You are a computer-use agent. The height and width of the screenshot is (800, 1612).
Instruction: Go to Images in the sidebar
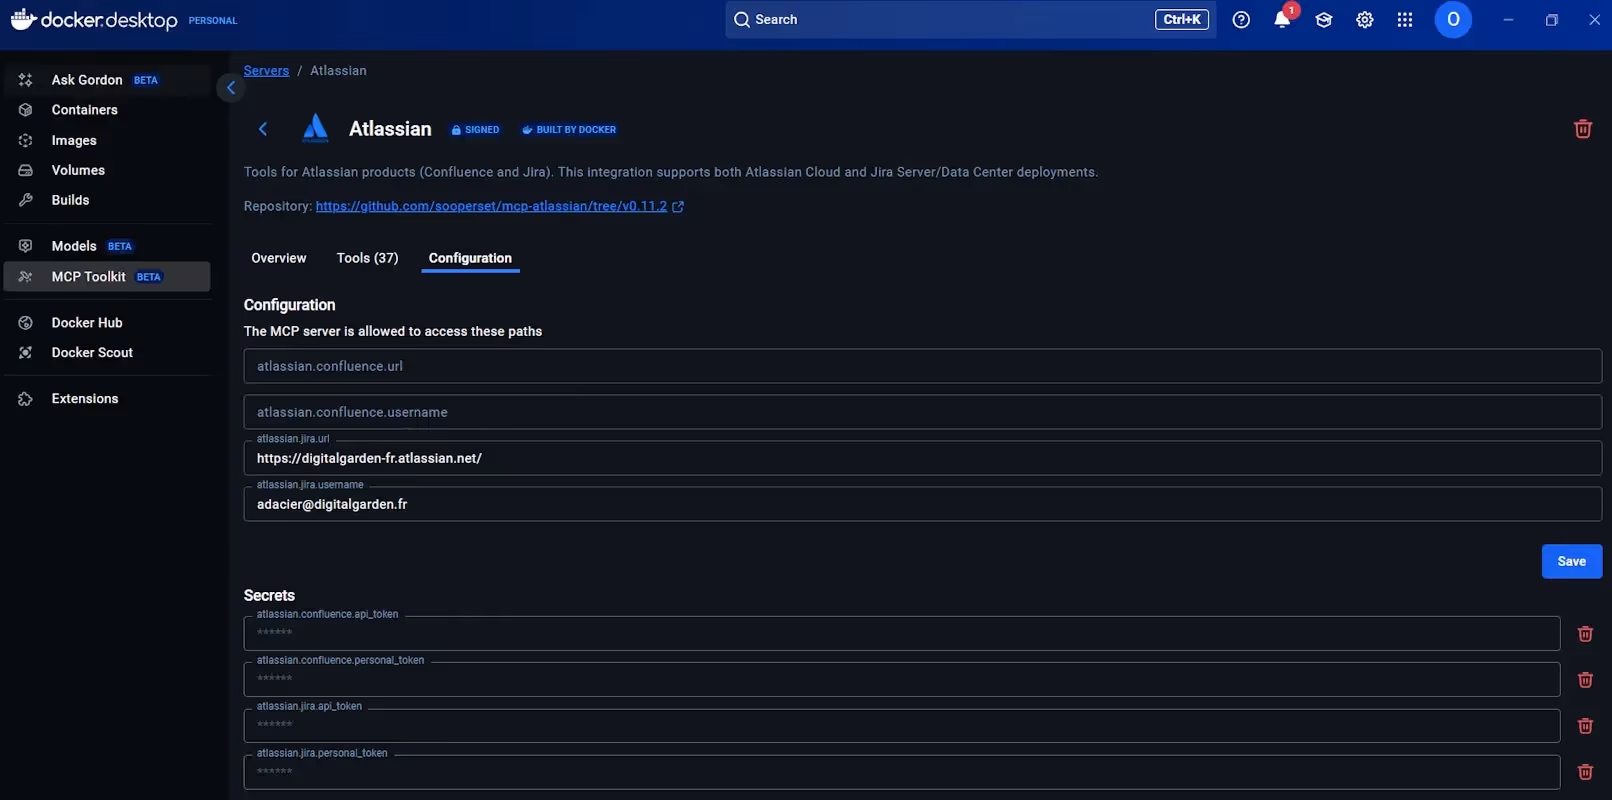(x=107, y=141)
